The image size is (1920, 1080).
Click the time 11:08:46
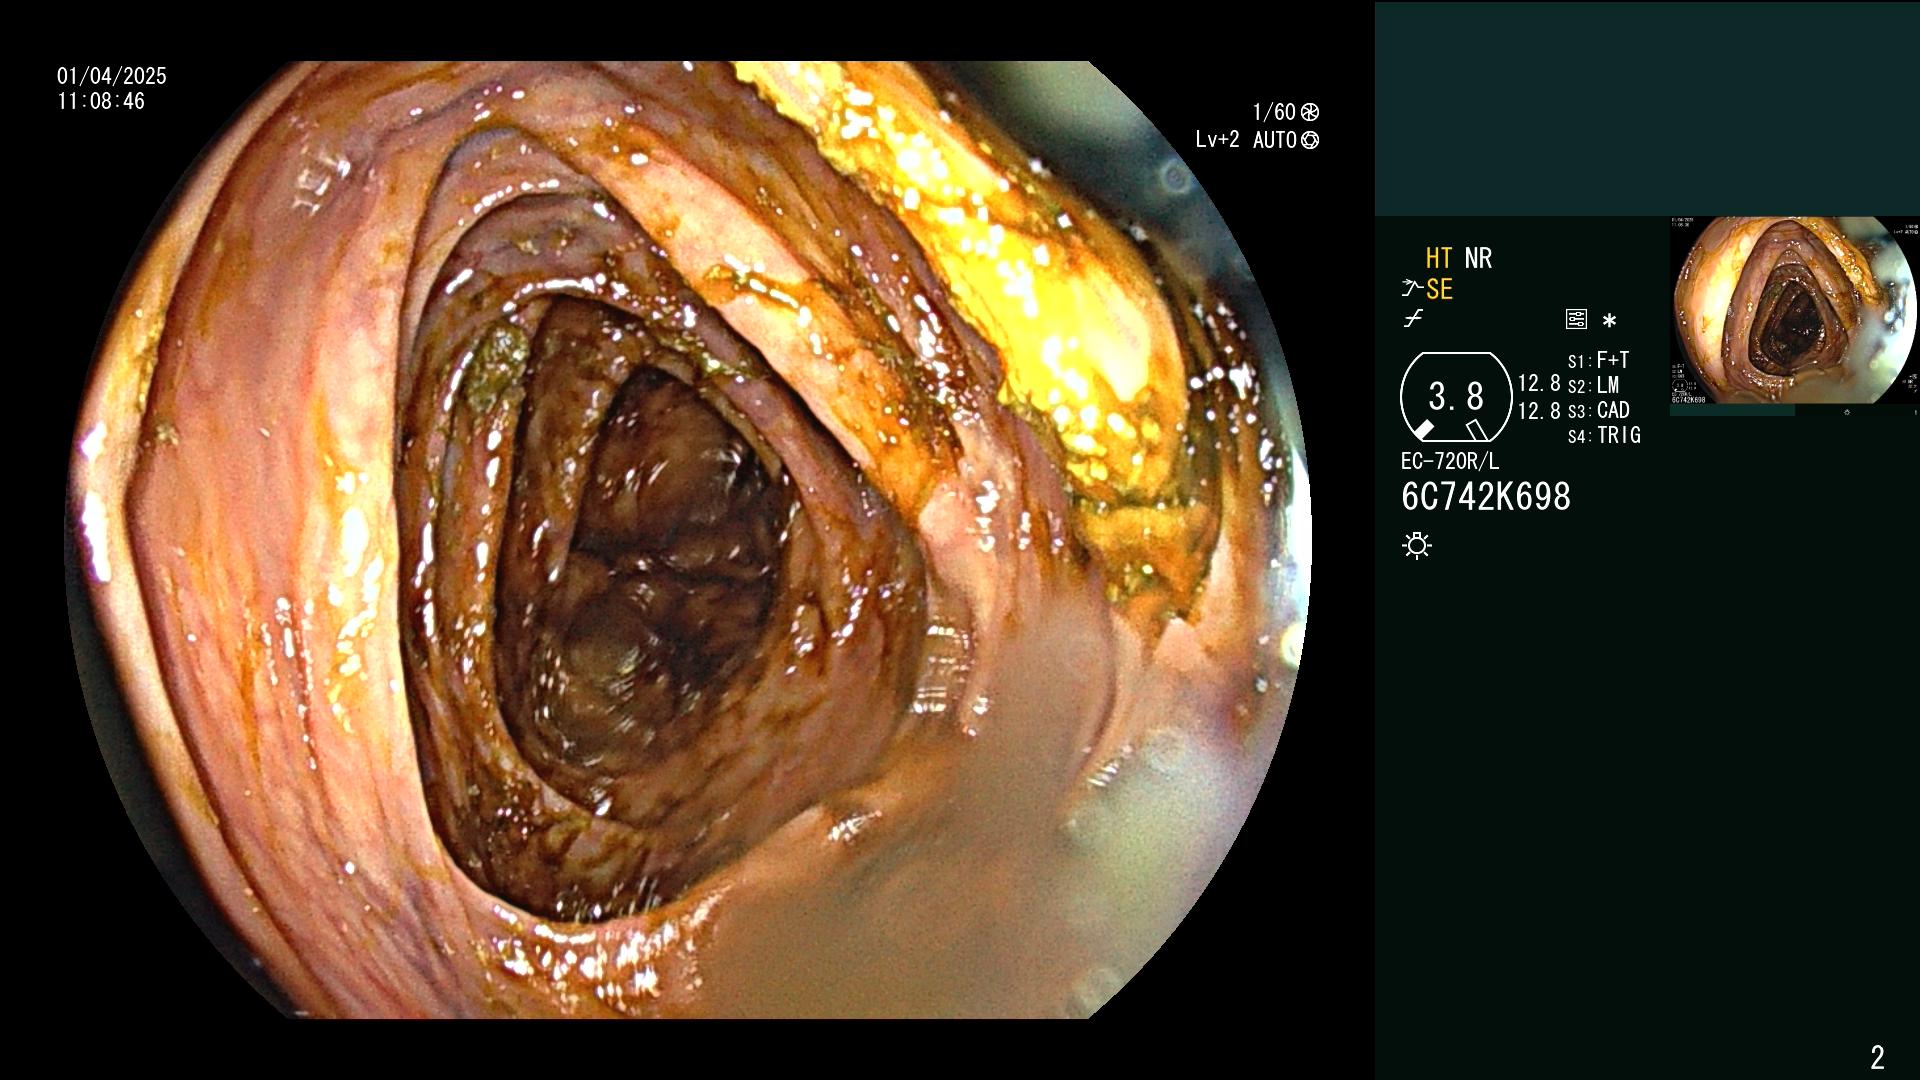pos(101,101)
